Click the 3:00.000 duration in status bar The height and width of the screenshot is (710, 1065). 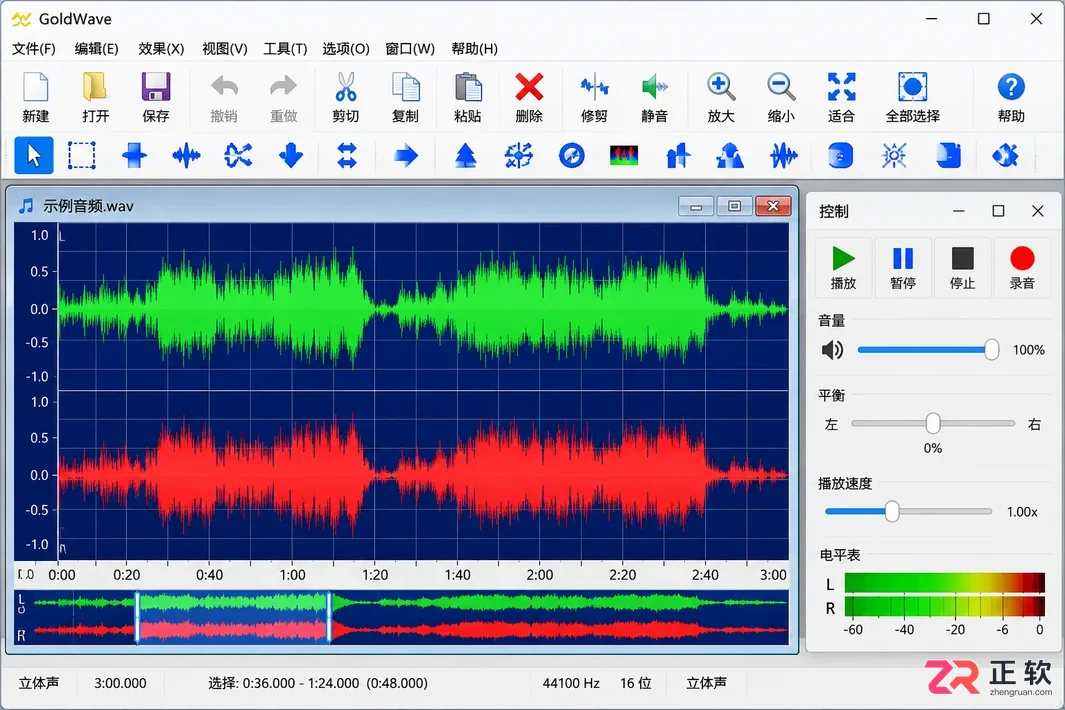(x=120, y=684)
